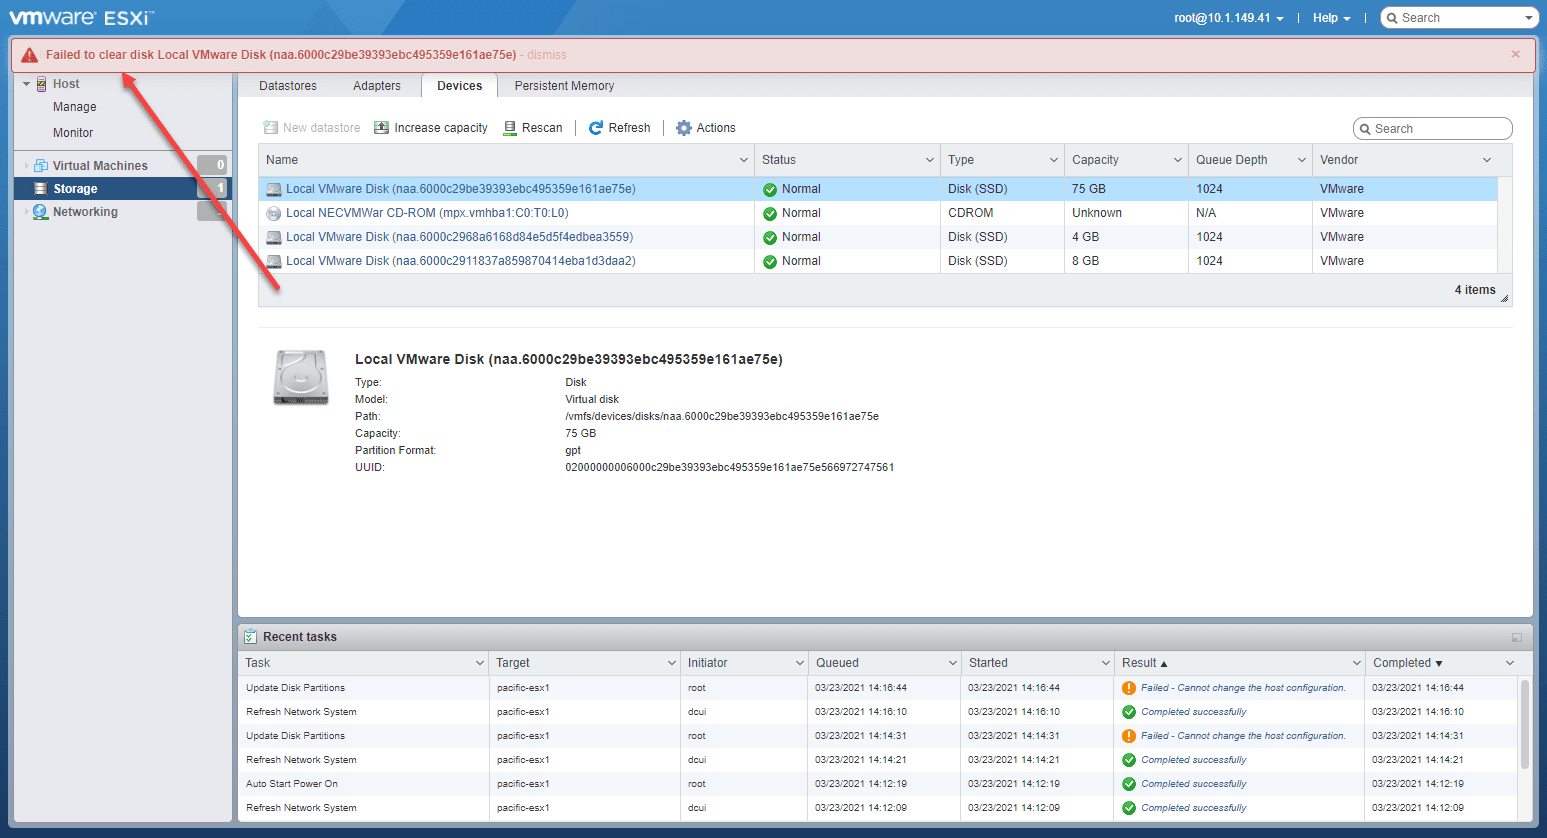This screenshot has width=1547, height=838.
Task: Select the 8 GB Local VMware Disk row
Action: (x=460, y=261)
